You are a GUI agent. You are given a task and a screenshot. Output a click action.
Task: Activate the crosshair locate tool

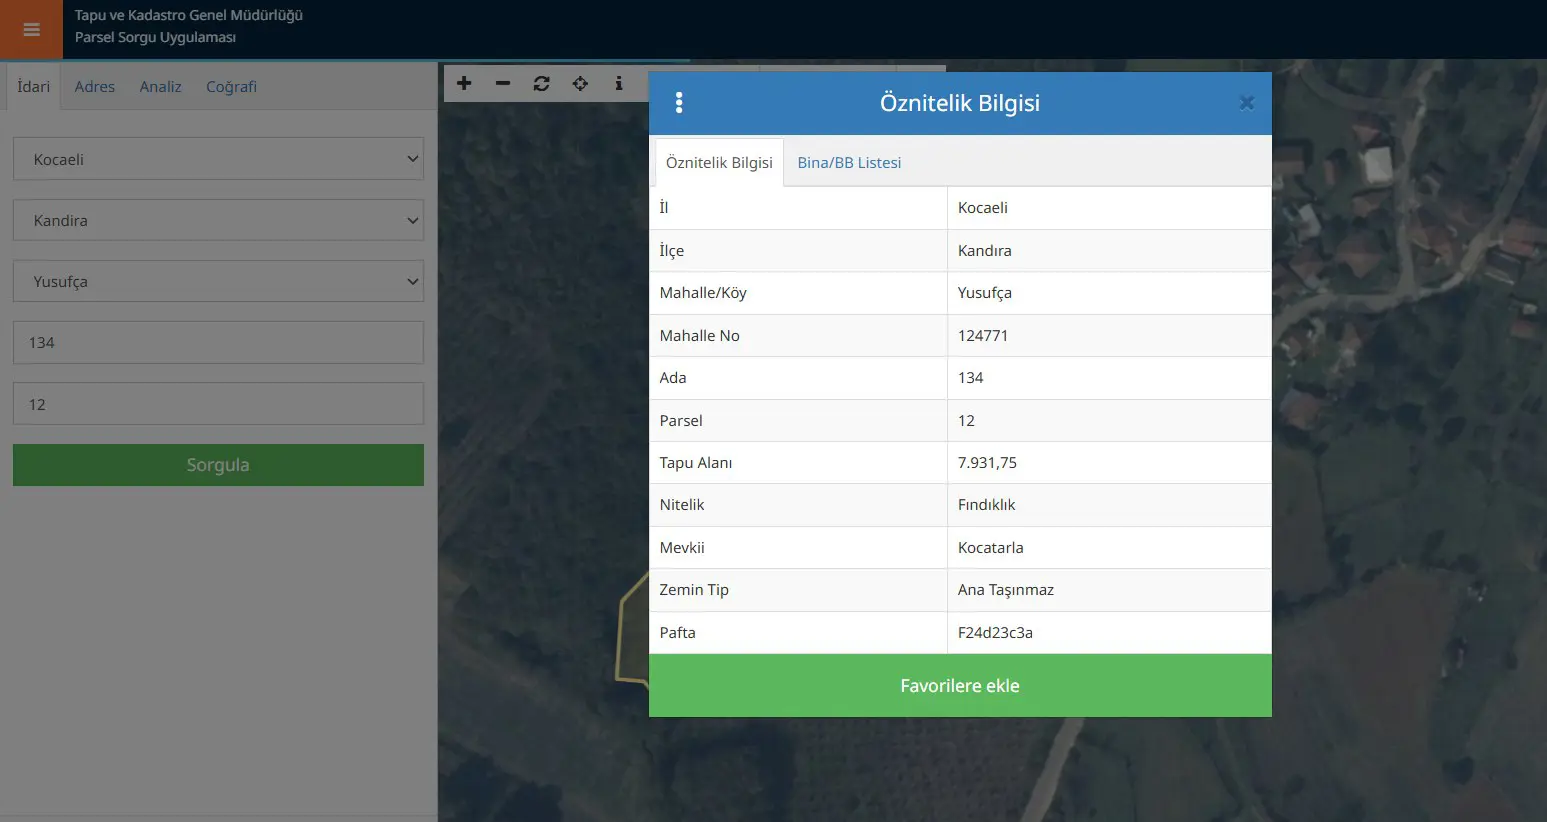[580, 83]
